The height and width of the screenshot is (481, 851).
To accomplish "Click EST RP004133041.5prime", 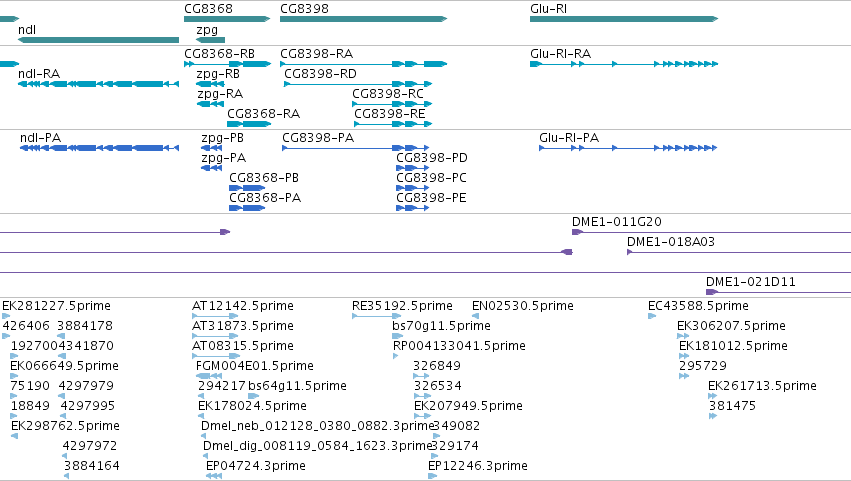I will pyautogui.click(x=459, y=346).
